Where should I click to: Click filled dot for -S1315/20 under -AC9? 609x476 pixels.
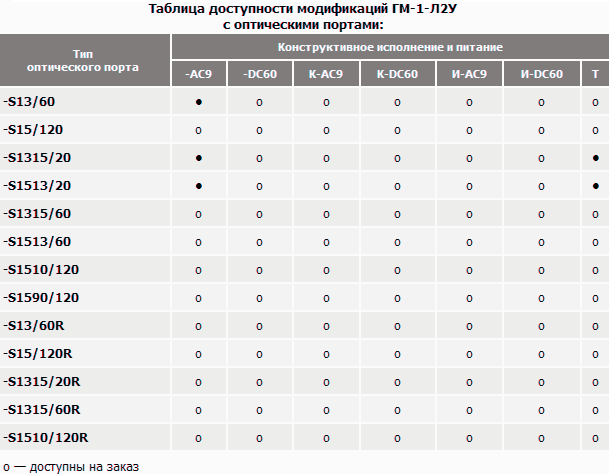tap(199, 158)
